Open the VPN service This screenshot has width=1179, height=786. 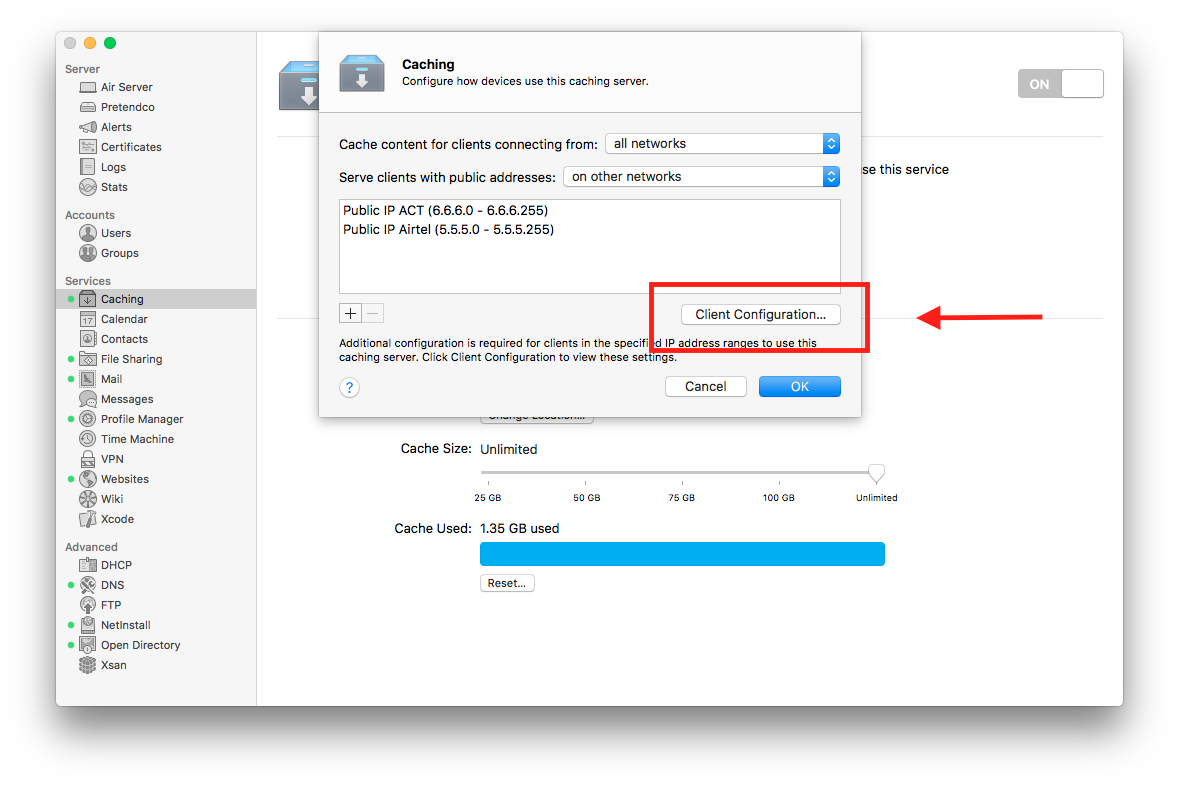112,459
